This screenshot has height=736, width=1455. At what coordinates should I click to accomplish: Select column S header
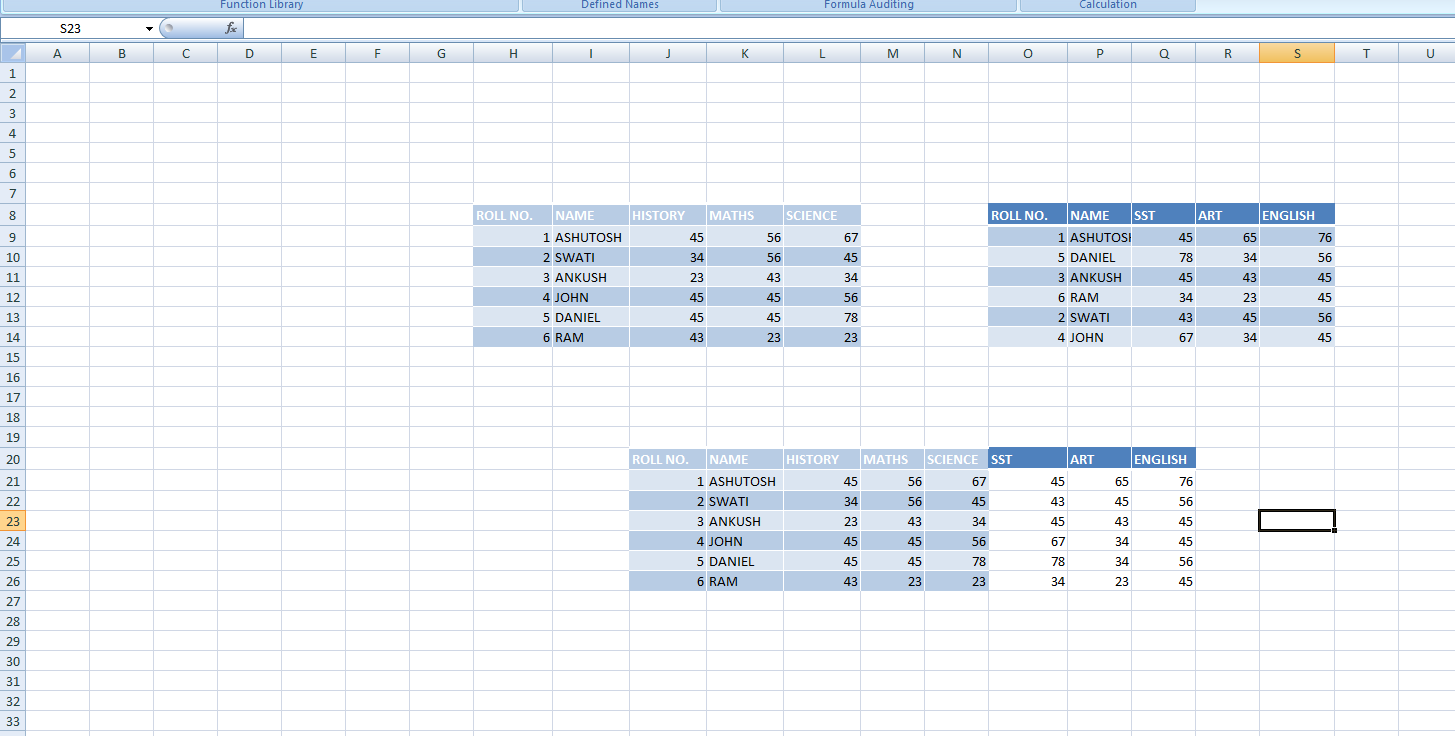[x=1297, y=54]
